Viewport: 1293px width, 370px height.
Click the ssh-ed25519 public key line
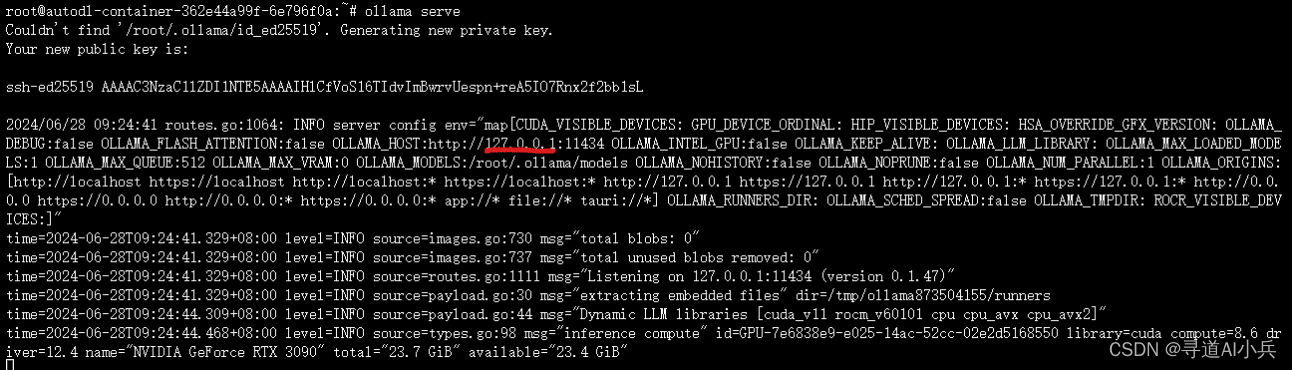click(x=324, y=87)
